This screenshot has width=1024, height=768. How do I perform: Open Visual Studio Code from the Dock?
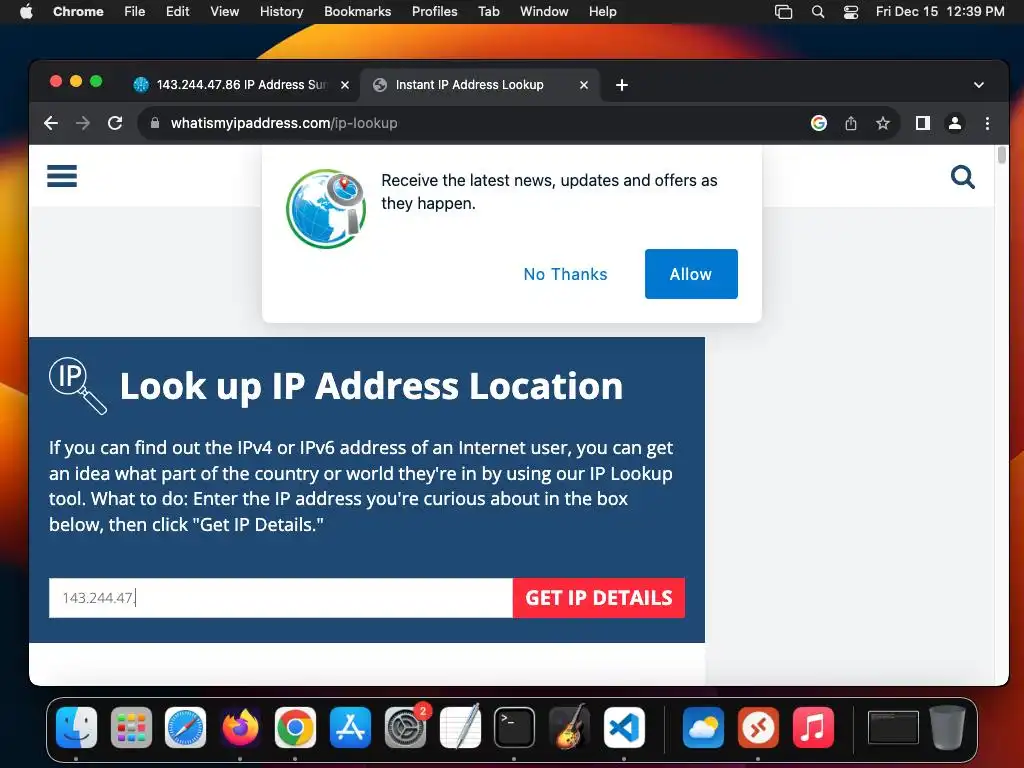[624, 727]
